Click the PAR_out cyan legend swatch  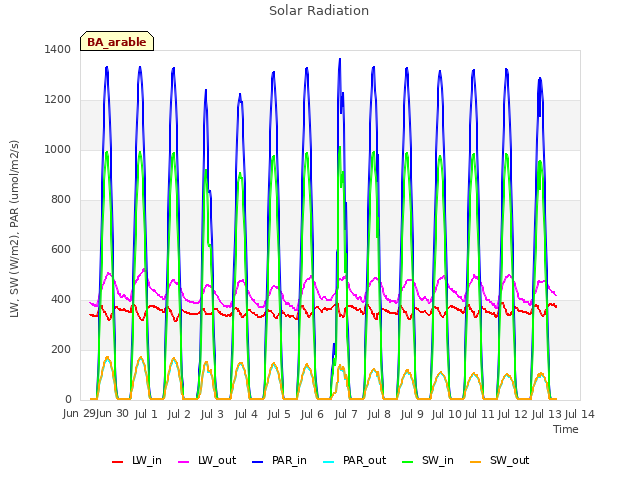(x=329, y=462)
